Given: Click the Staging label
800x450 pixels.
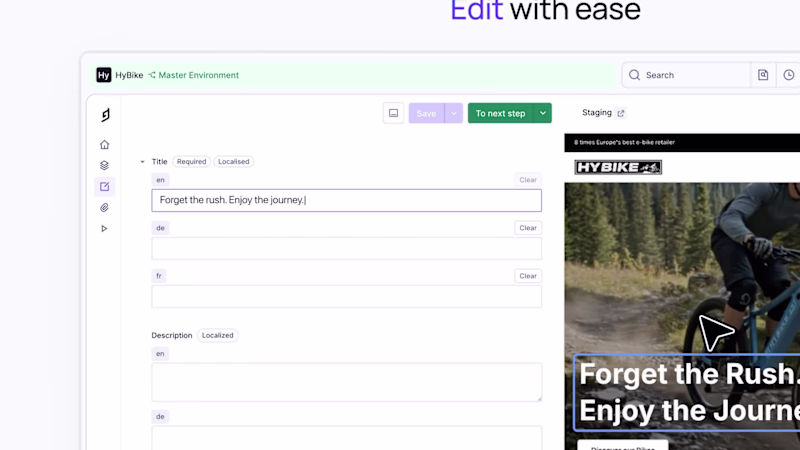Looking at the screenshot, I should click(x=596, y=113).
